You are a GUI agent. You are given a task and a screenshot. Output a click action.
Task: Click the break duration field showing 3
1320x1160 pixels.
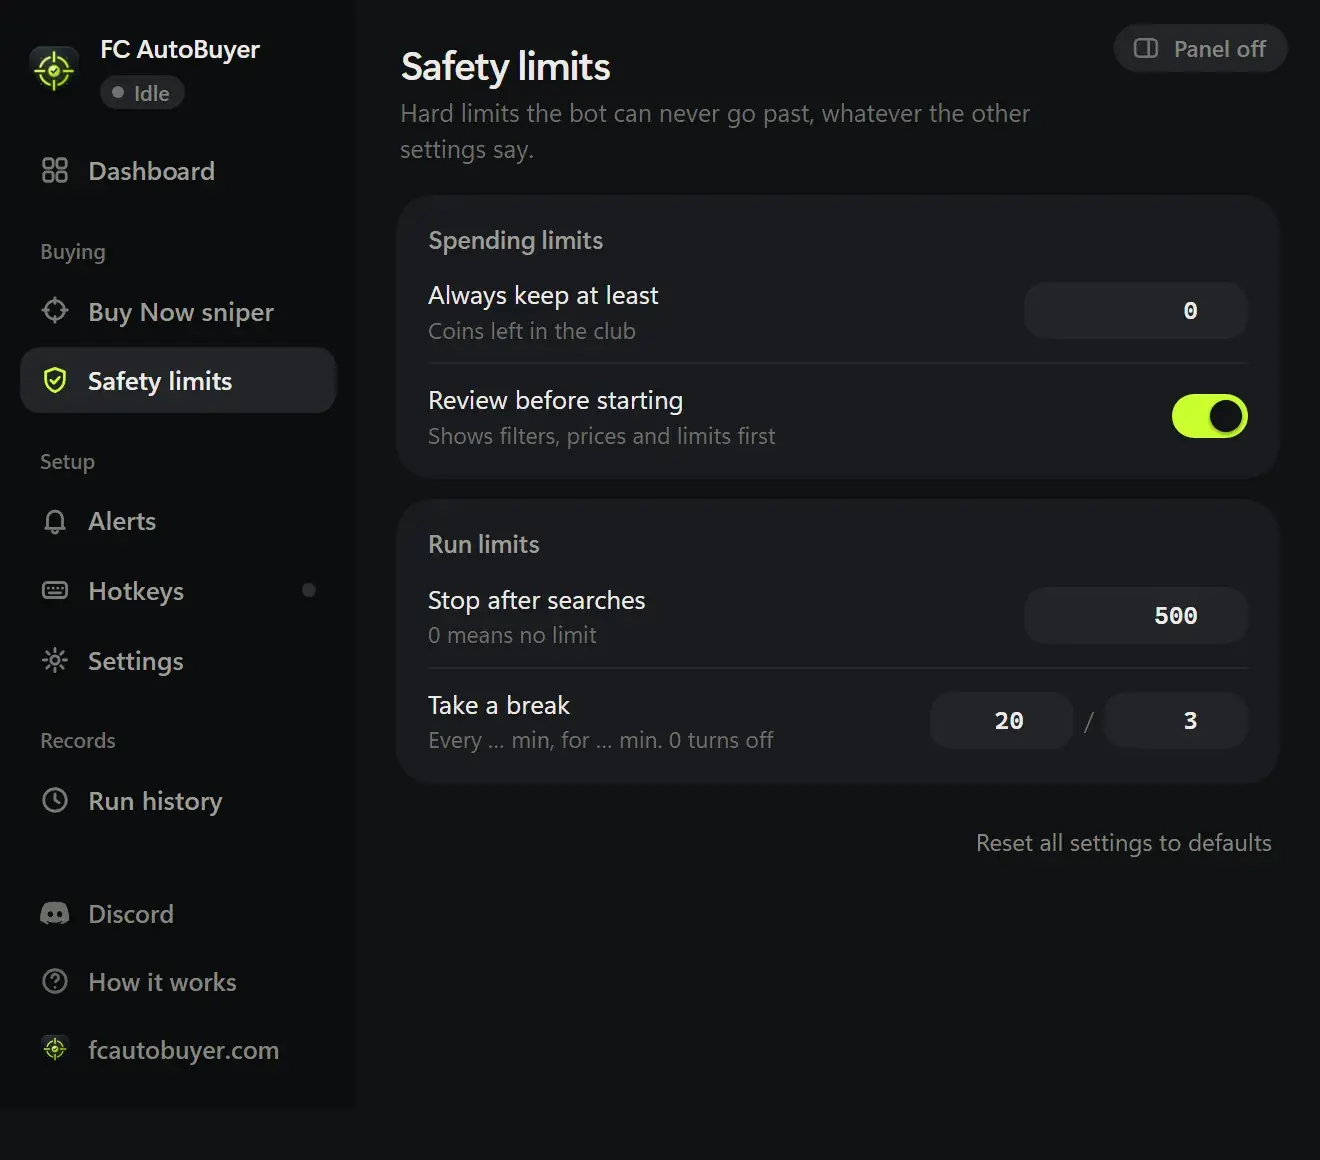pos(1176,720)
